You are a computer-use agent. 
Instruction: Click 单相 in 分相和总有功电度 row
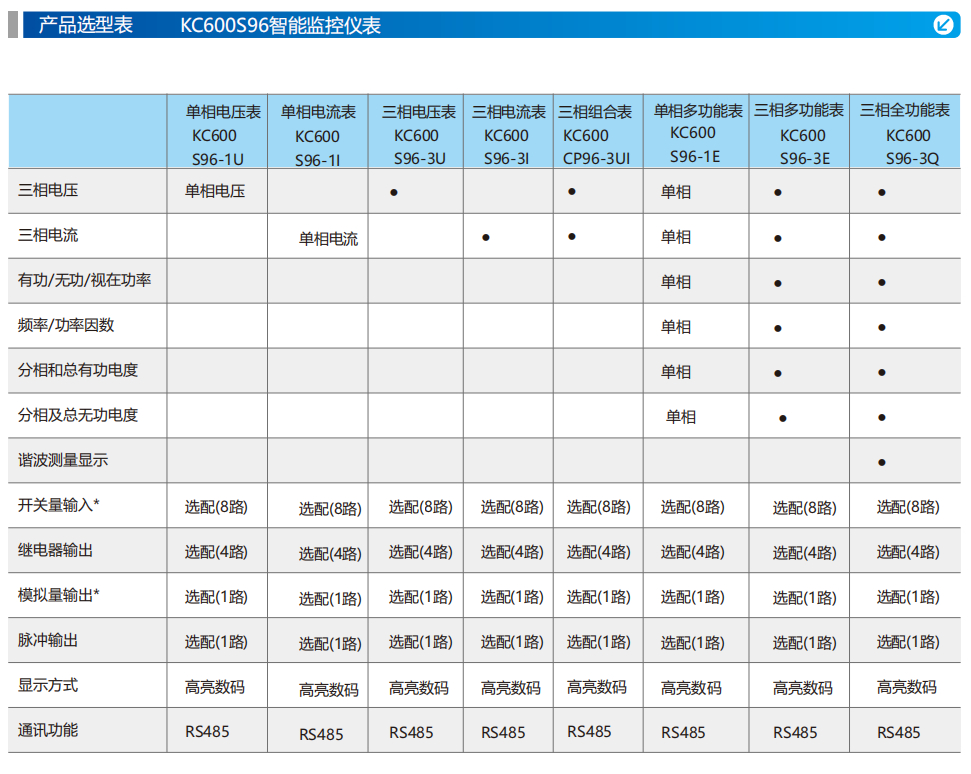coord(676,372)
